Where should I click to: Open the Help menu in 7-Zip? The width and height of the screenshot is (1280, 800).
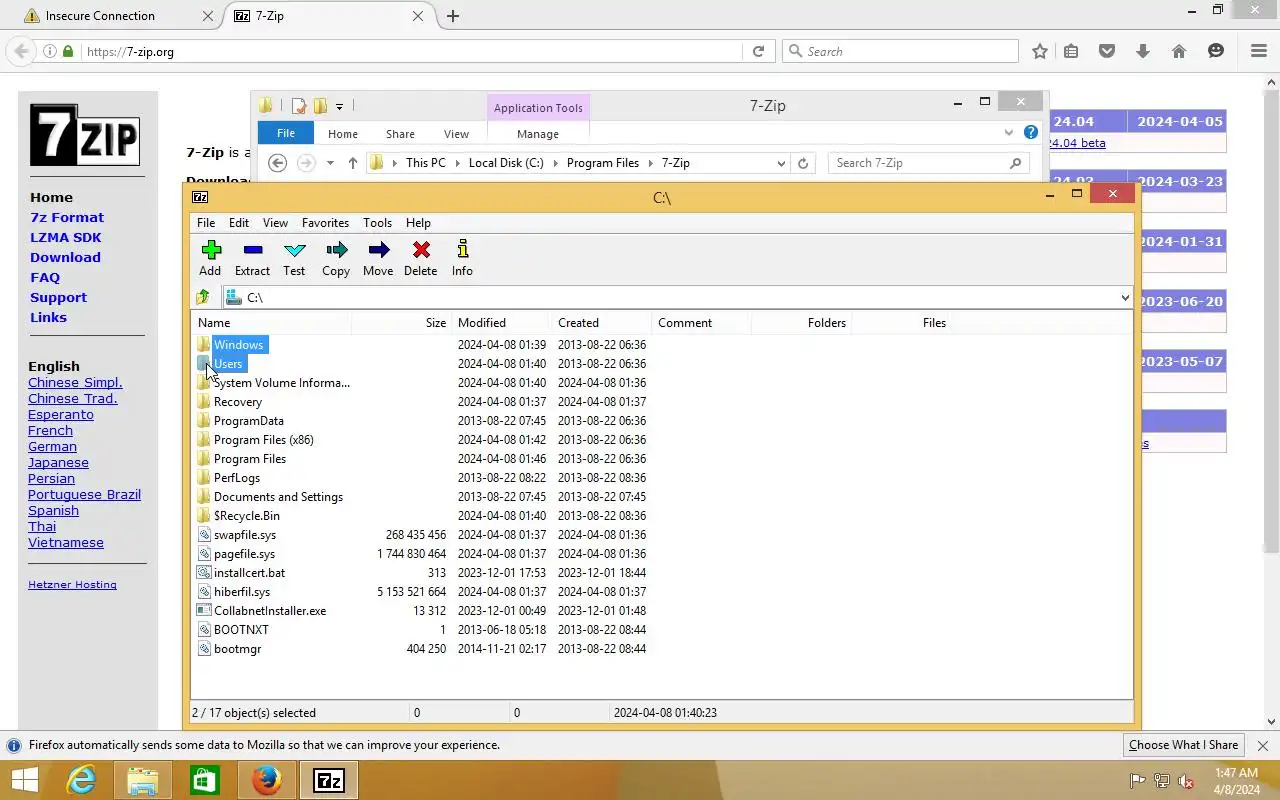[x=418, y=223]
